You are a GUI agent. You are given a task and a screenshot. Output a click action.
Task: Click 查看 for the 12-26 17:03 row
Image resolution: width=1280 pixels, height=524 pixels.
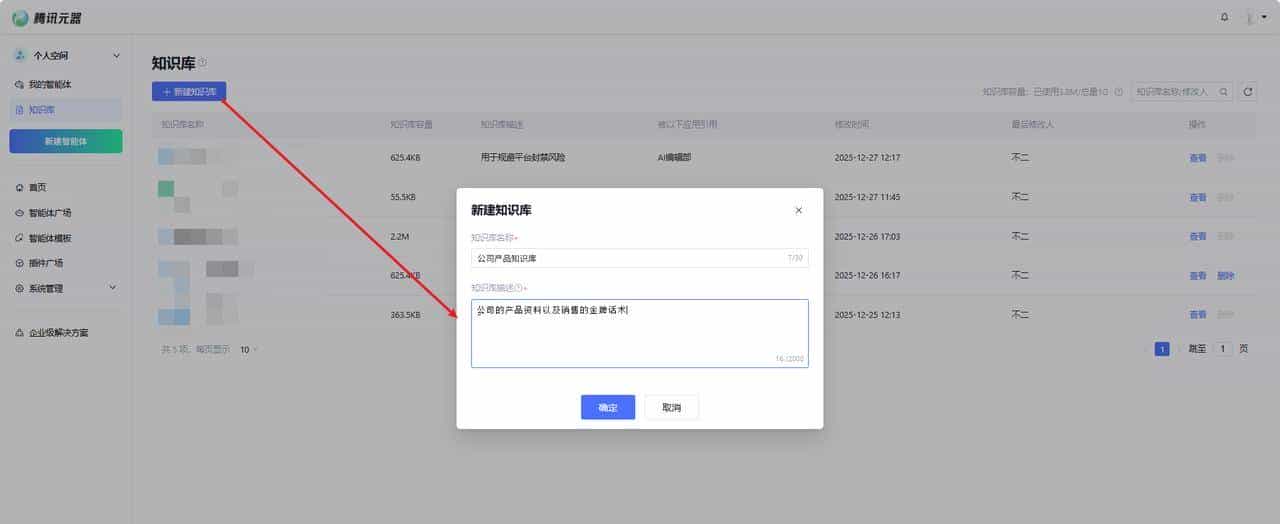pyautogui.click(x=1198, y=237)
